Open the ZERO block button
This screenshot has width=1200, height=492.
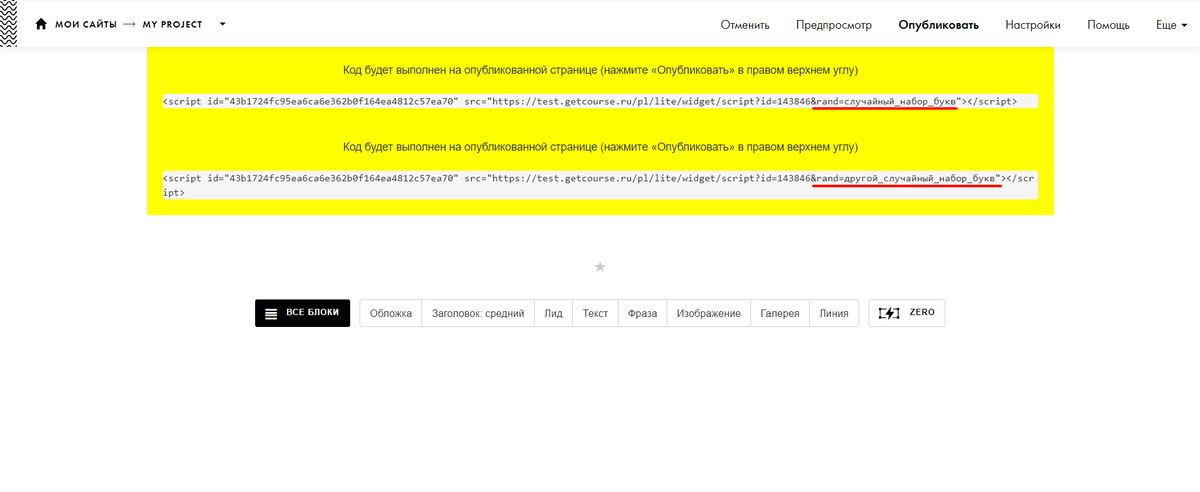907,313
